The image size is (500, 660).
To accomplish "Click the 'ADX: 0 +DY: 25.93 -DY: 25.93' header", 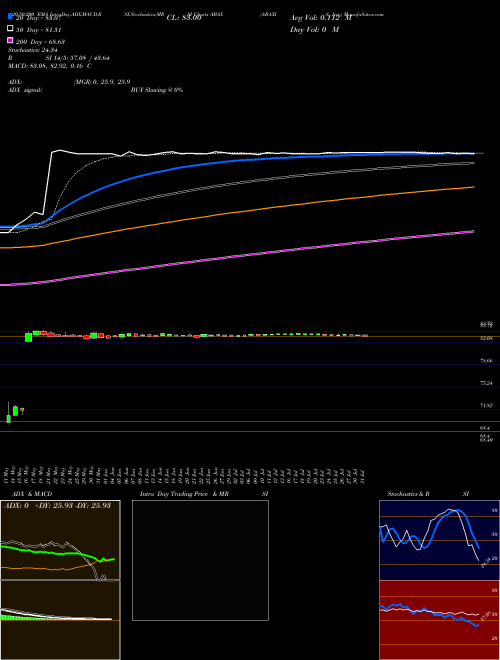I will pos(57,506).
